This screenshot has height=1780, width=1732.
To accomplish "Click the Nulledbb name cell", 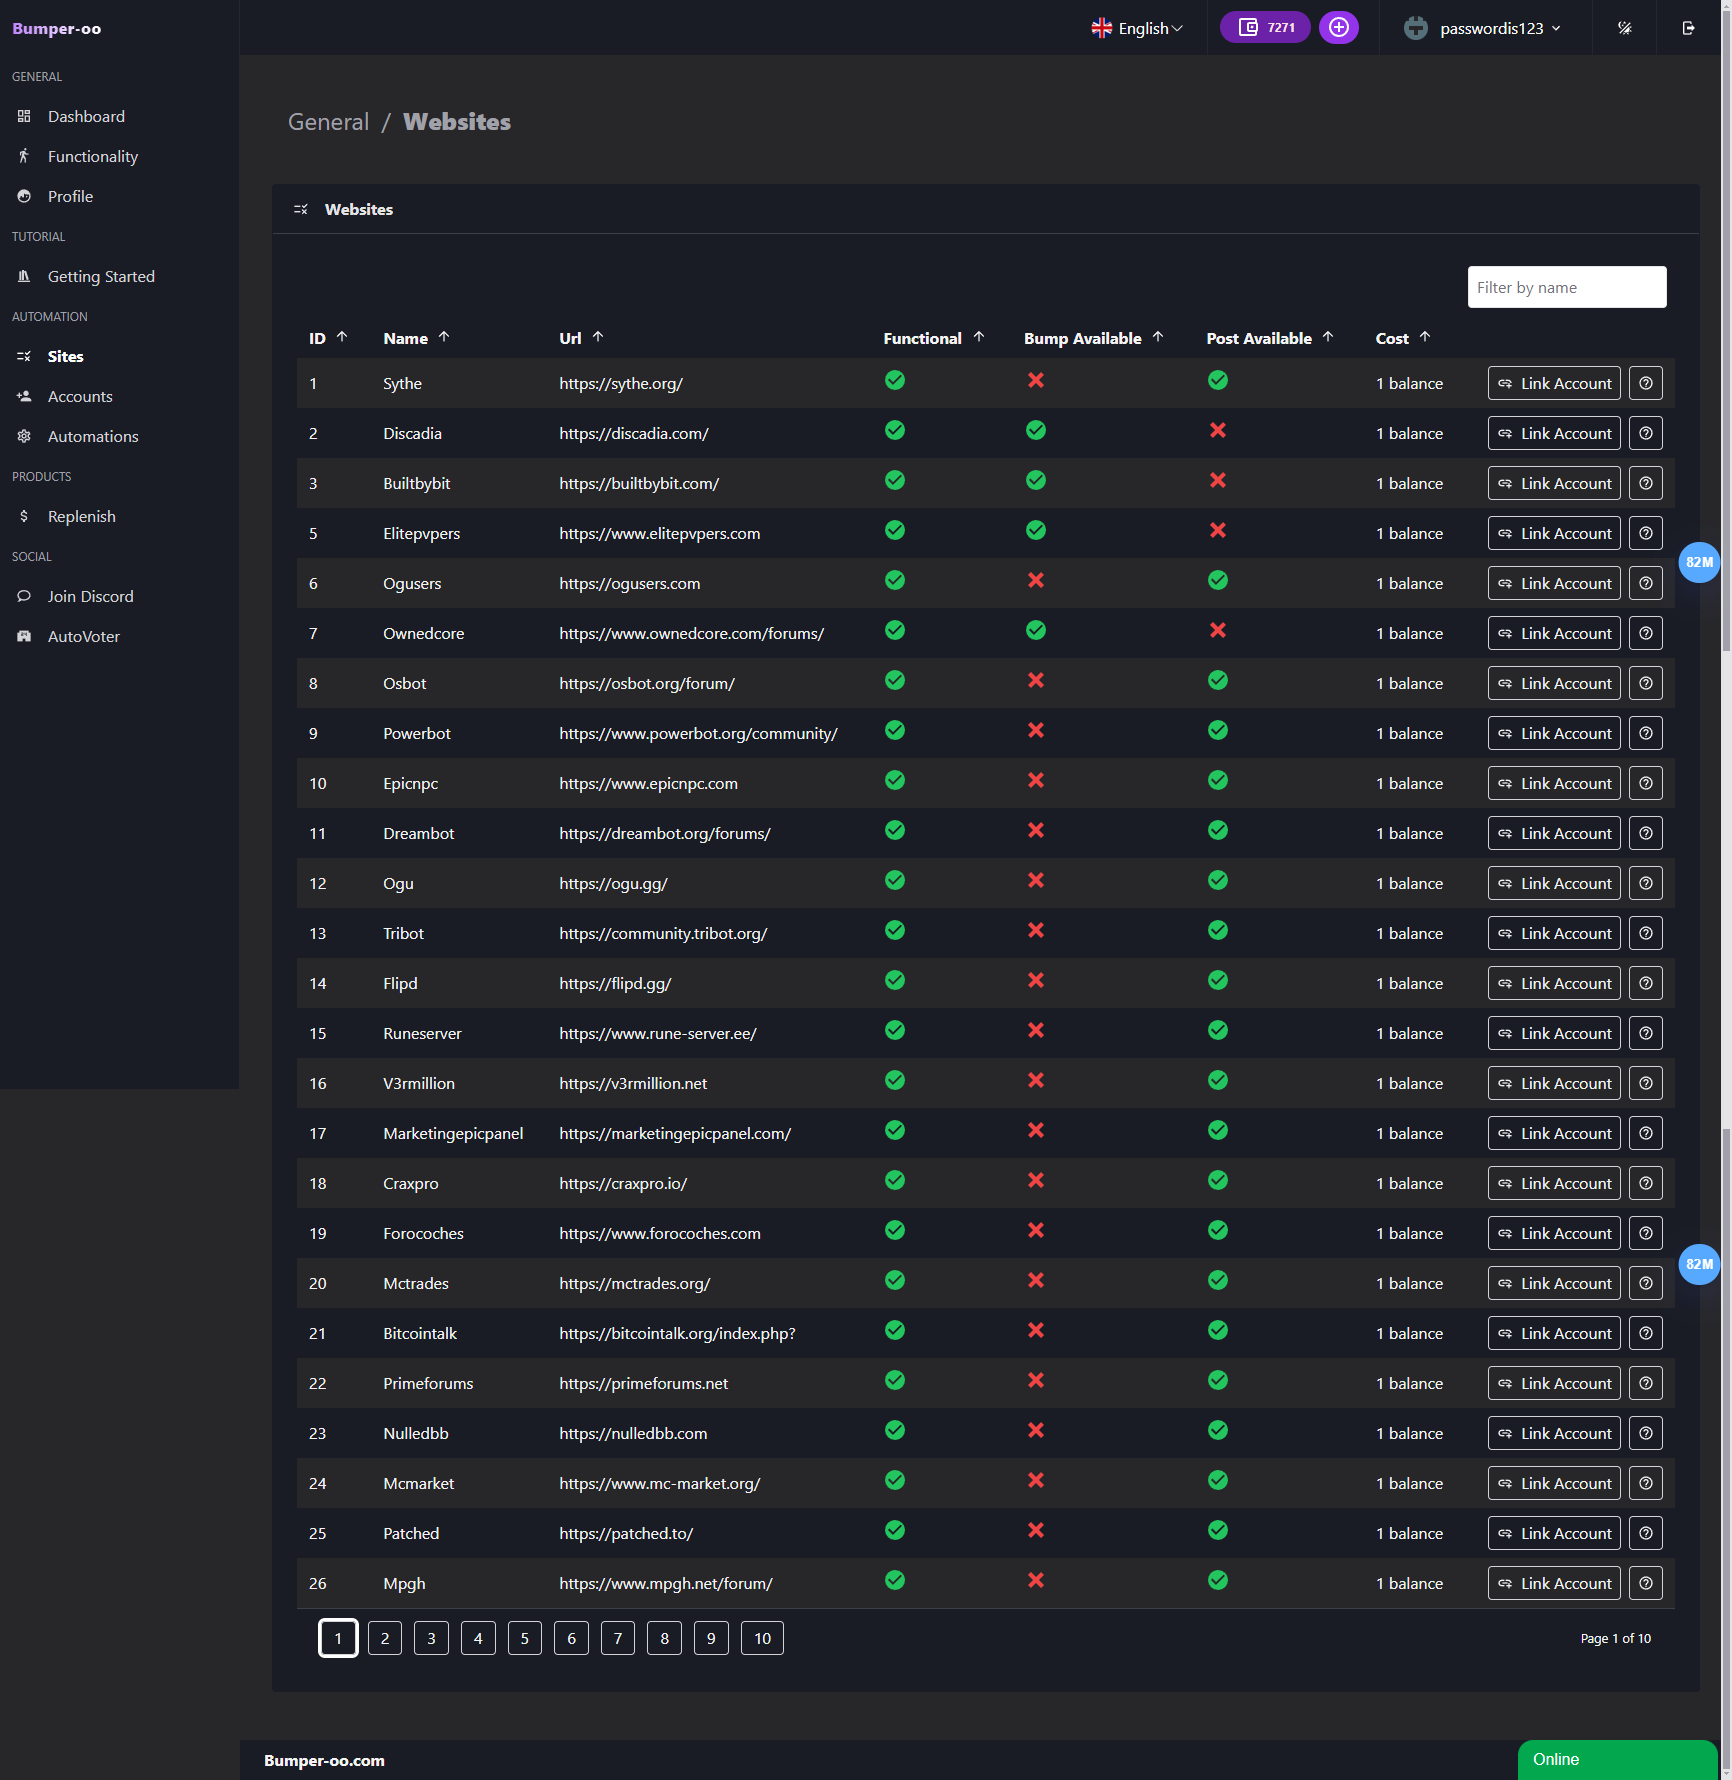I will [x=416, y=1433].
